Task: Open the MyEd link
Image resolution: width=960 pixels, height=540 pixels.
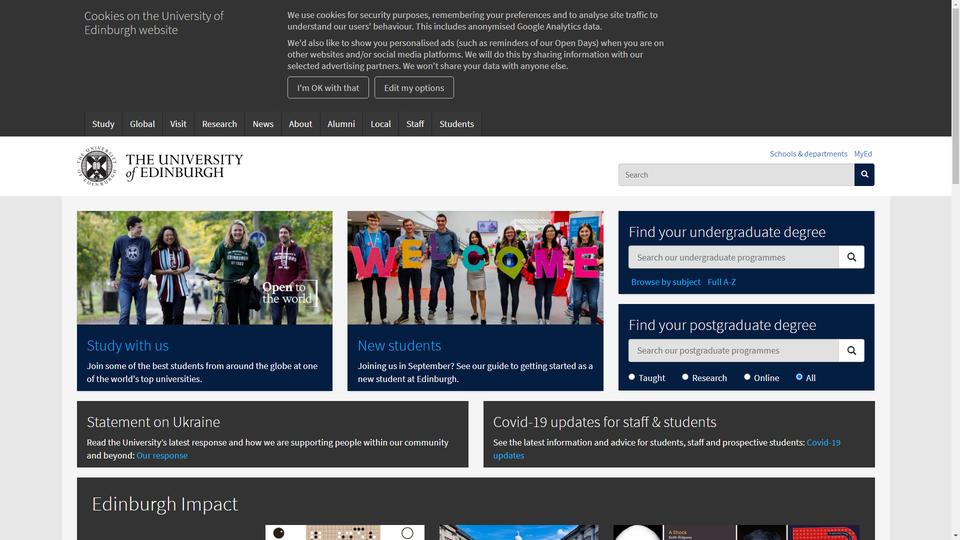Action: [x=863, y=154]
